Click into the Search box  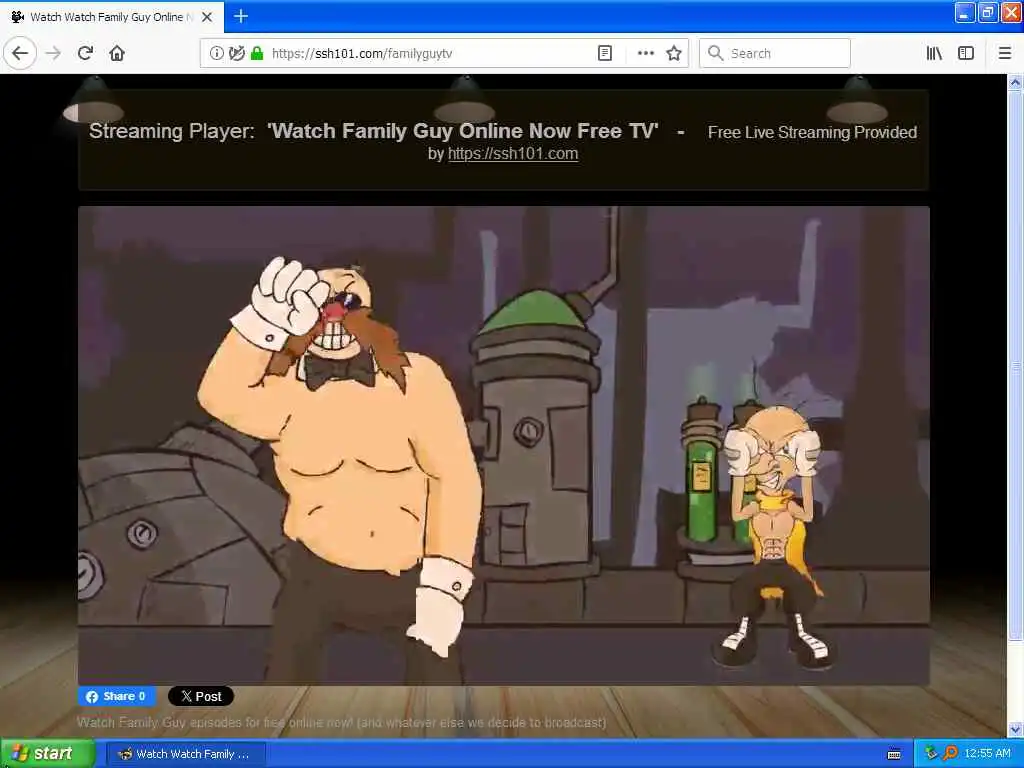(x=775, y=54)
